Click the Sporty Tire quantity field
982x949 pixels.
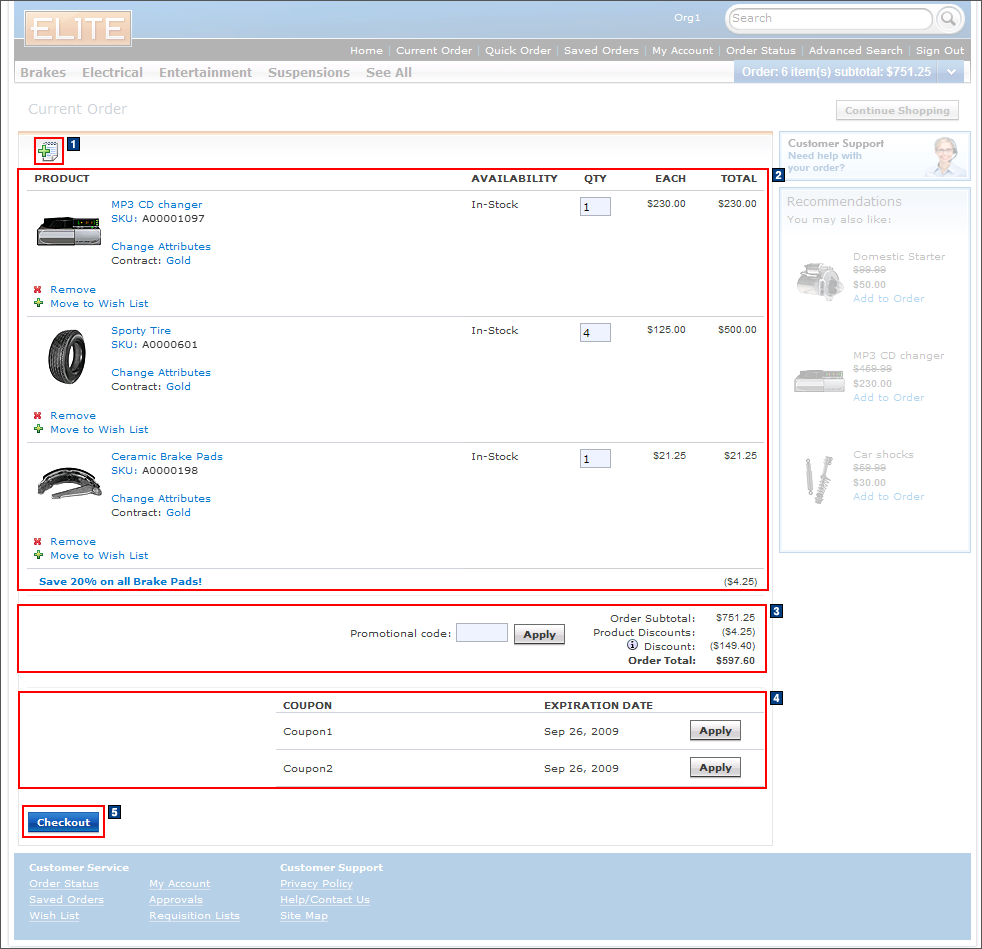tap(595, 332)
